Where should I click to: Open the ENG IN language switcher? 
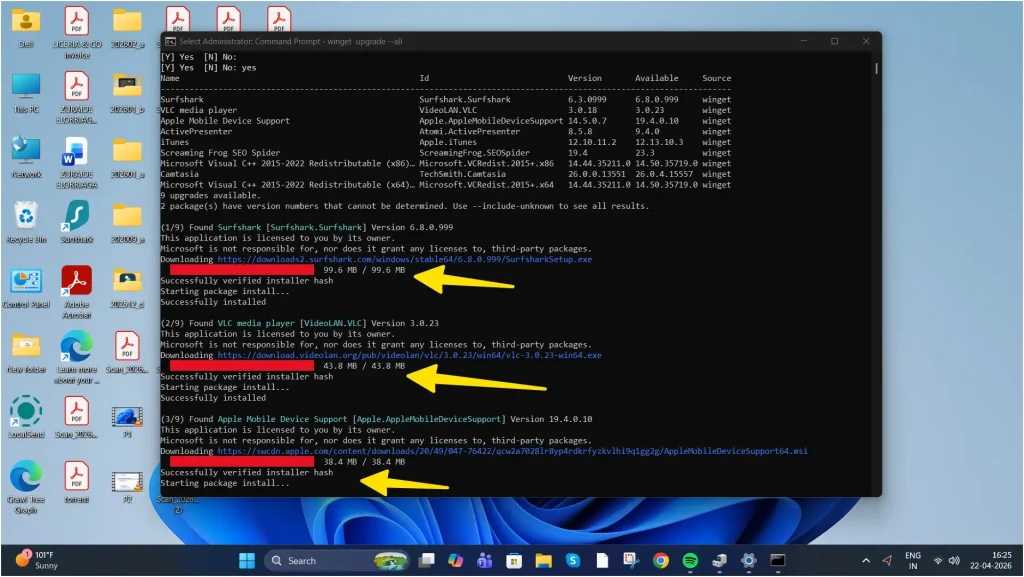click(913, 561)
